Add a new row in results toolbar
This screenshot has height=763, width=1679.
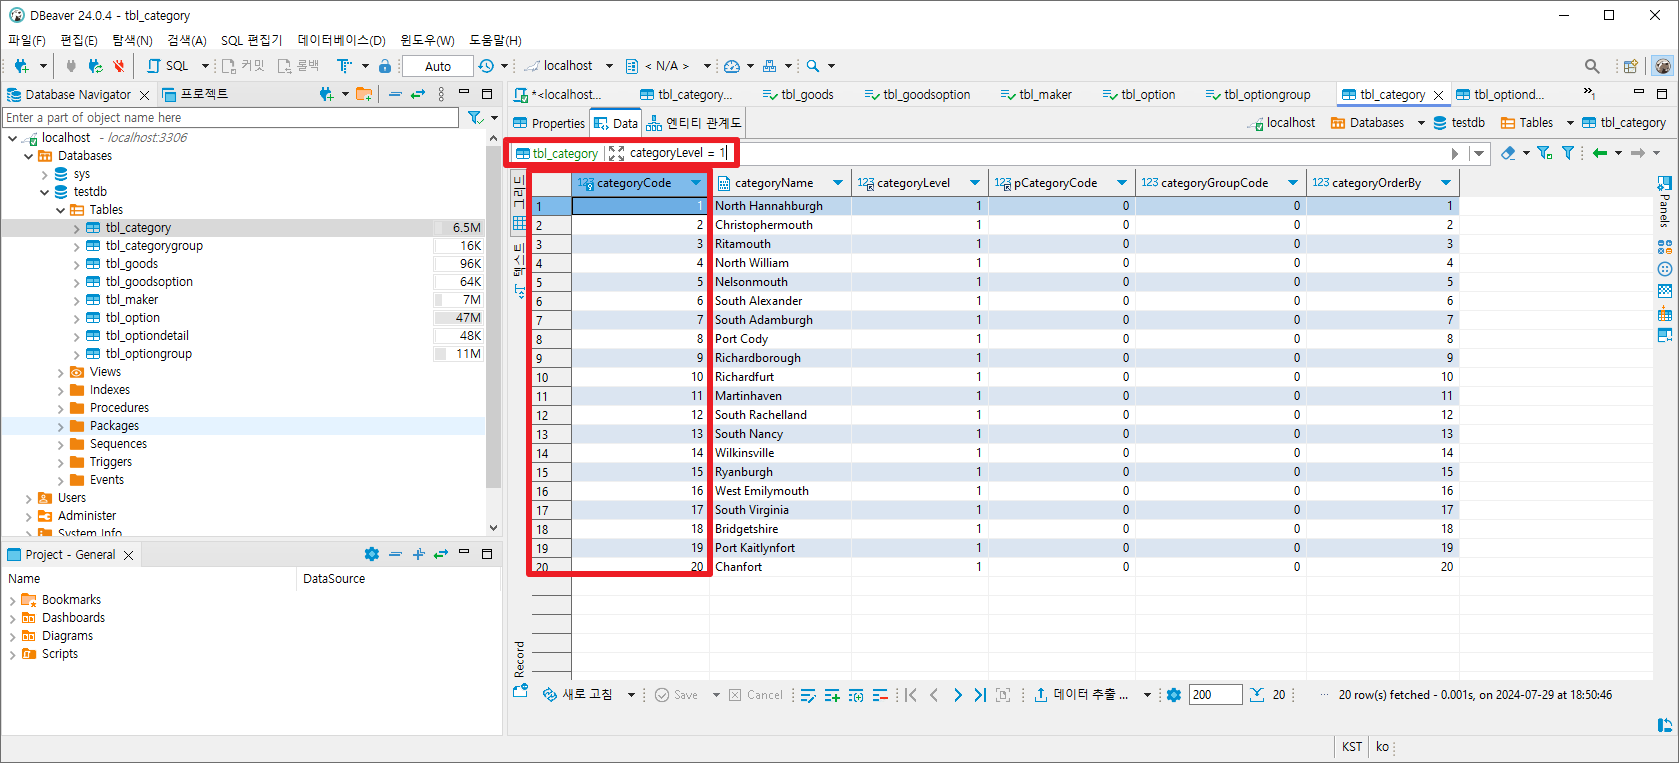(x=832, y=695)
